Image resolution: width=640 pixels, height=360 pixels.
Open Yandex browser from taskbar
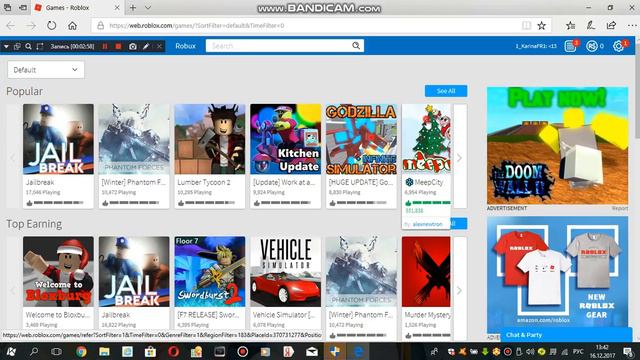point(288,351)
